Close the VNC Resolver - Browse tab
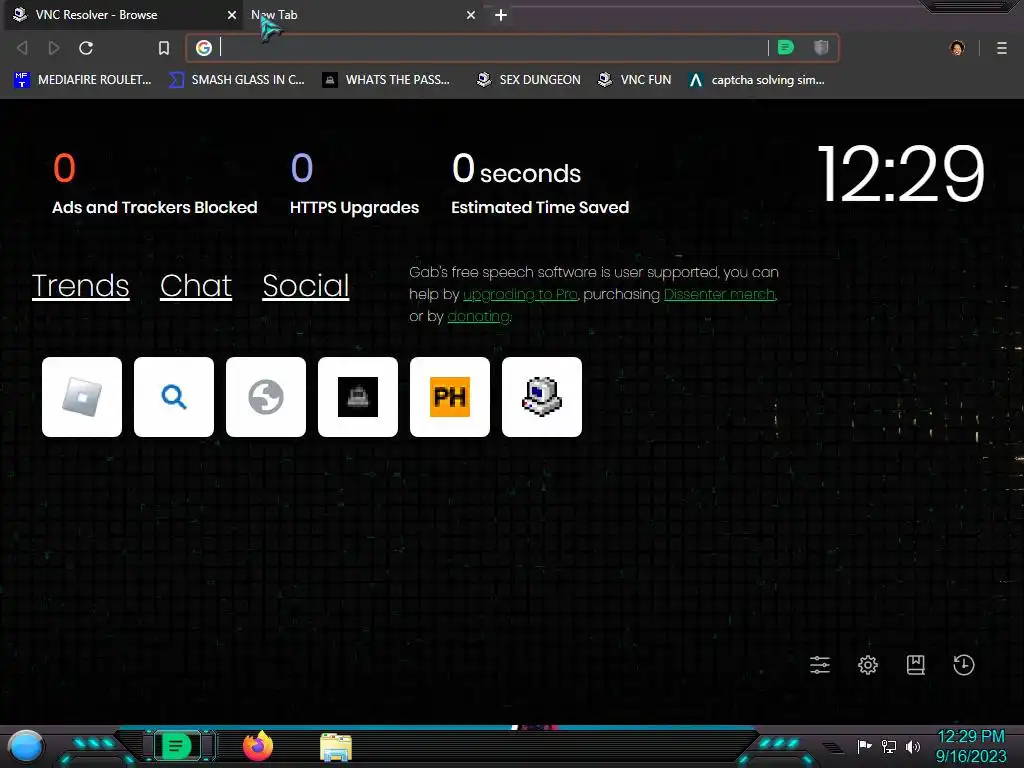 pyautogui.click(x=232, y=14)
